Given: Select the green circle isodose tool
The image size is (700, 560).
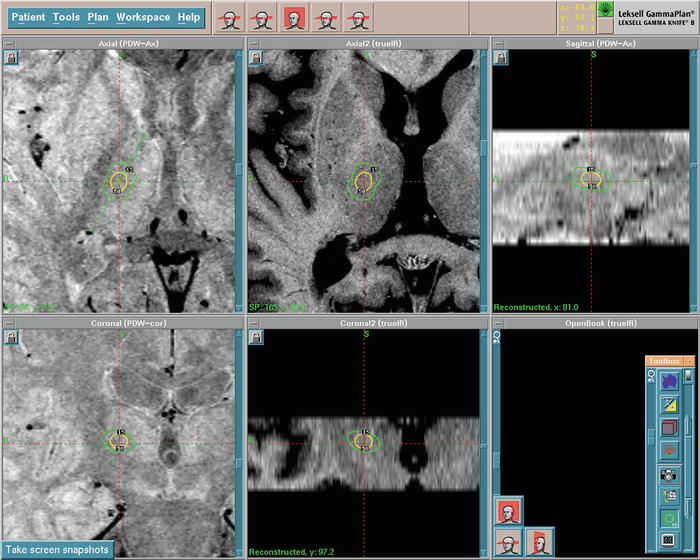Looking at the screenshot, I should point(669,518).
